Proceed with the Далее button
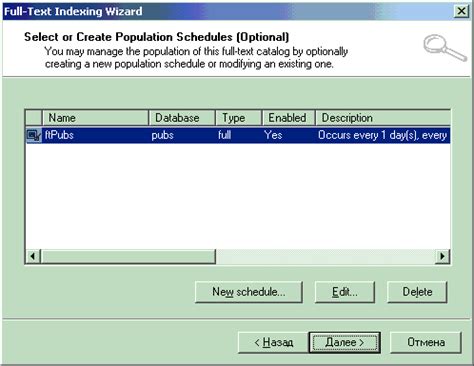The width and height of the screenshot is (474, 366). click(345, 342)
